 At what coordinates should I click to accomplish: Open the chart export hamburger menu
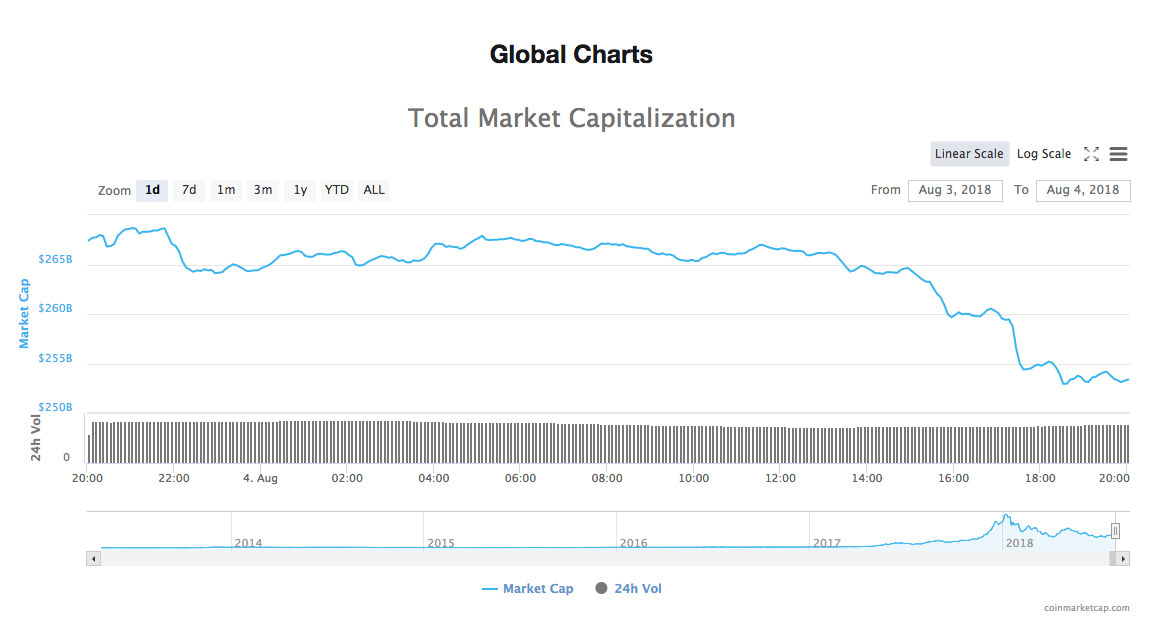tap(1118, 154)
